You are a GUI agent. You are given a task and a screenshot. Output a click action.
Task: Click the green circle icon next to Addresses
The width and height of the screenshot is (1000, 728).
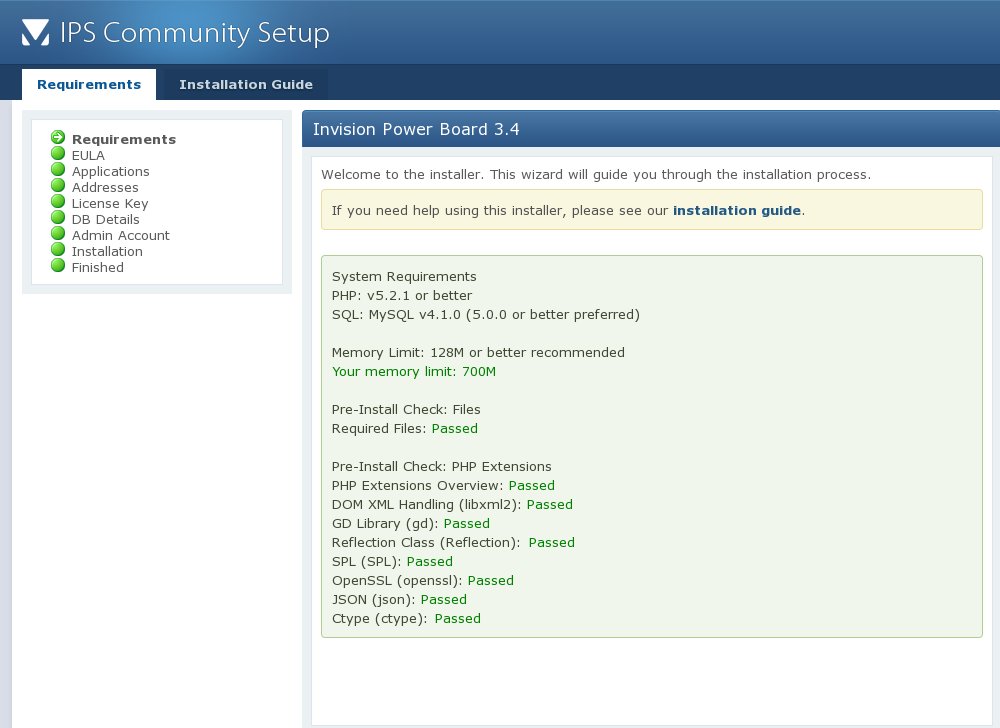58,185
